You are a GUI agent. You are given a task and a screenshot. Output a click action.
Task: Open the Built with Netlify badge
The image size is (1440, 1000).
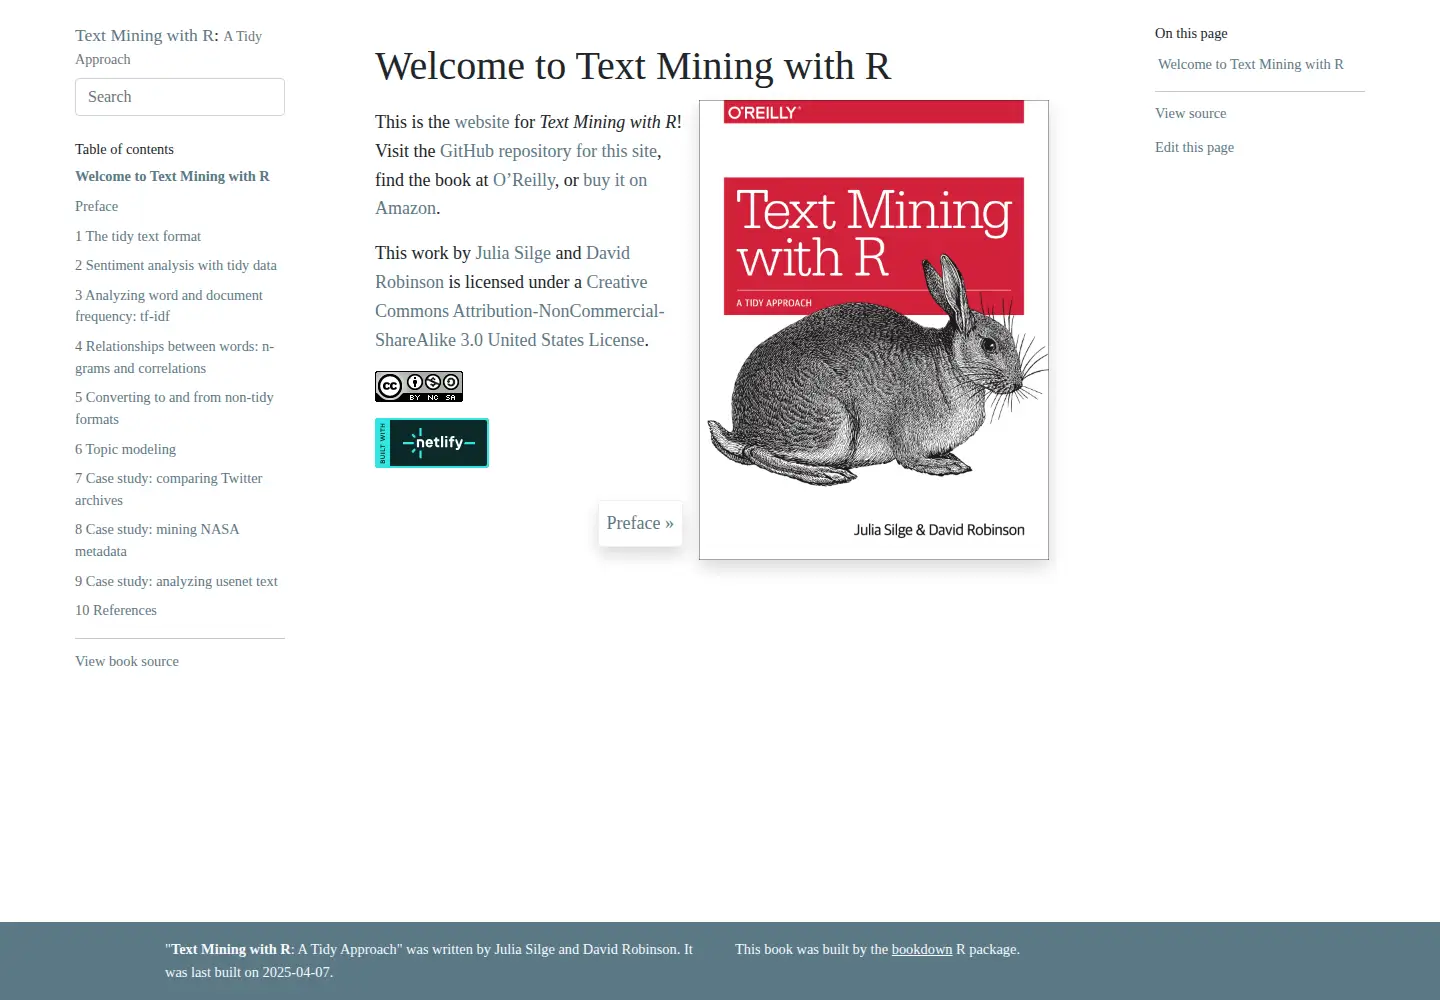pos(432,443)
